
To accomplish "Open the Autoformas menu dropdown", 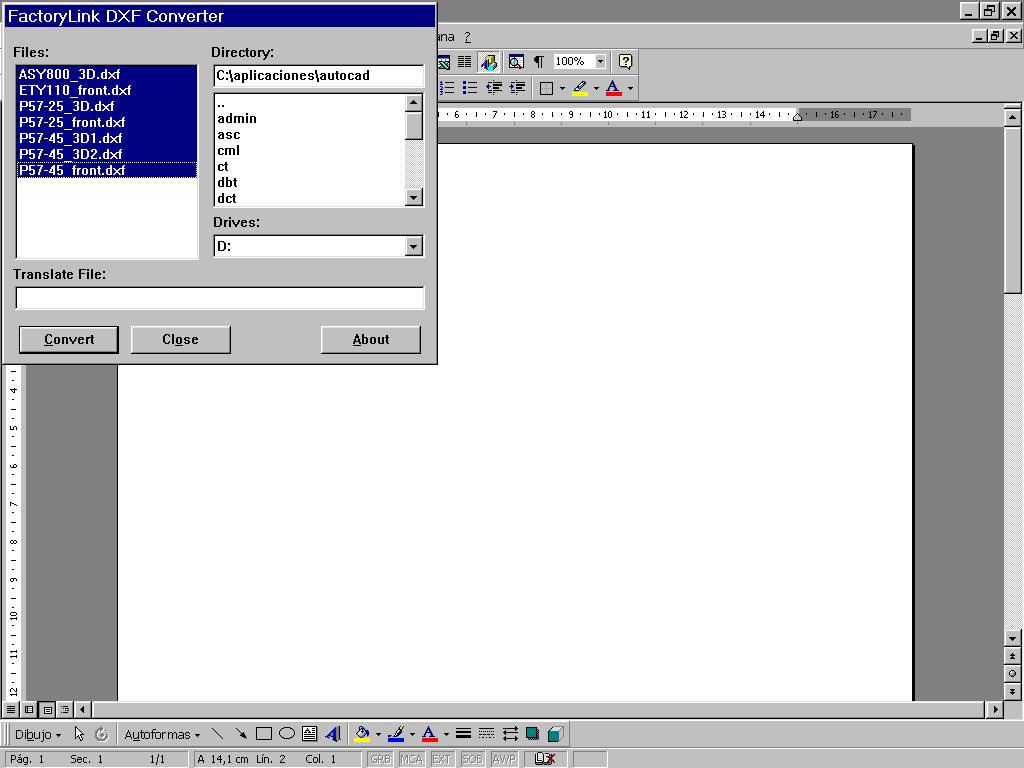I will 162,734.
